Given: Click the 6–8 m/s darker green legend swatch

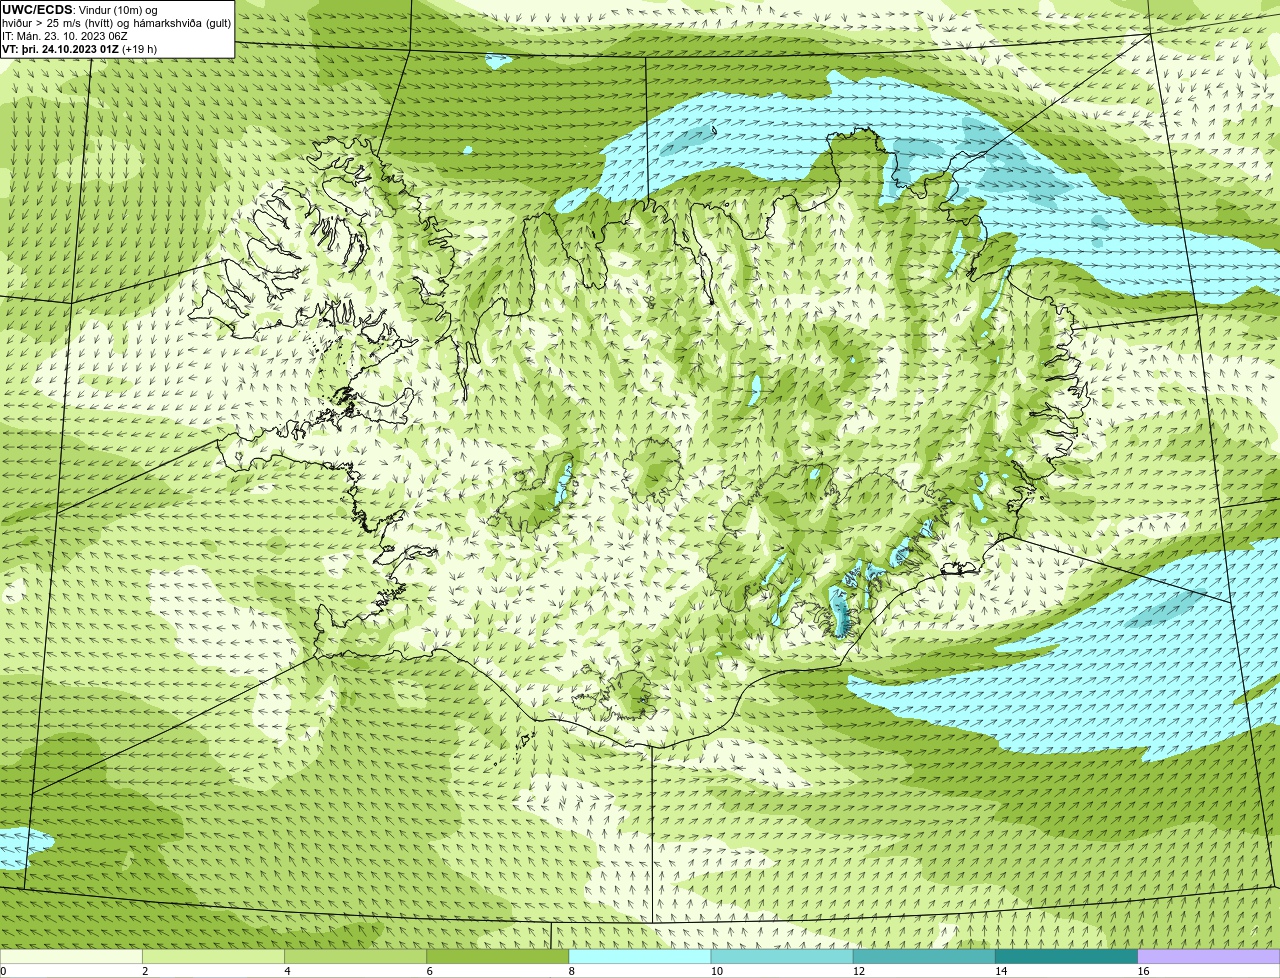Looking at the screenshot, I should 498,957.
